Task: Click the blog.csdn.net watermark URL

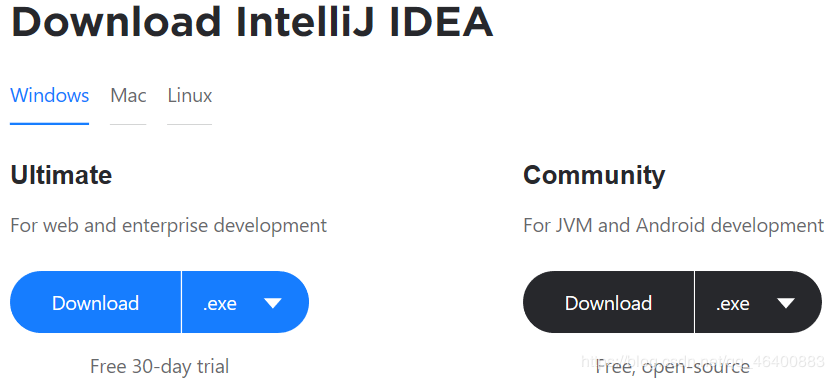Action: click(703, 362)
